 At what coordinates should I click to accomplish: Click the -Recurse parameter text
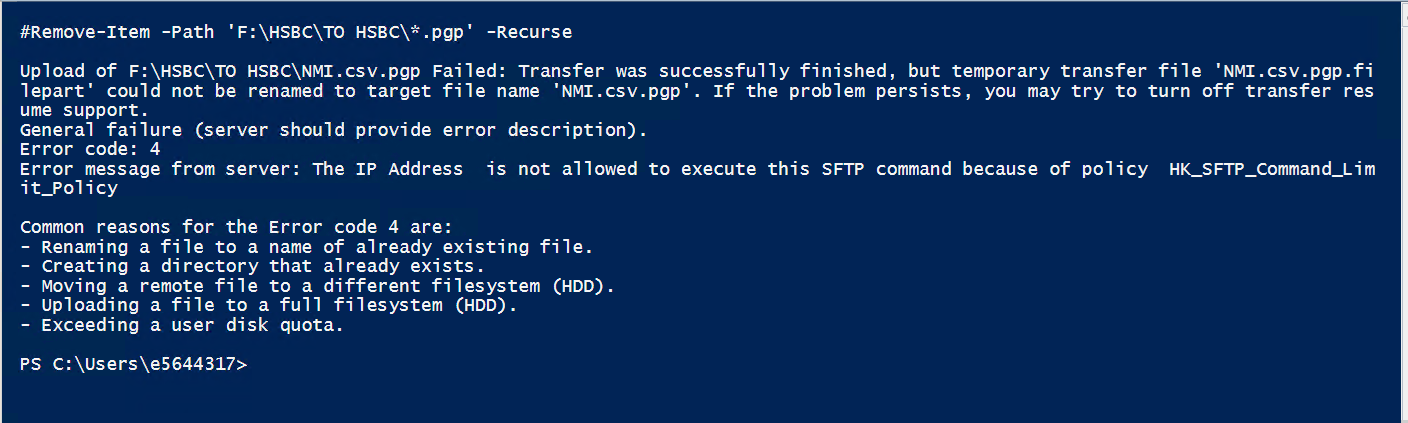coord(529,32)
